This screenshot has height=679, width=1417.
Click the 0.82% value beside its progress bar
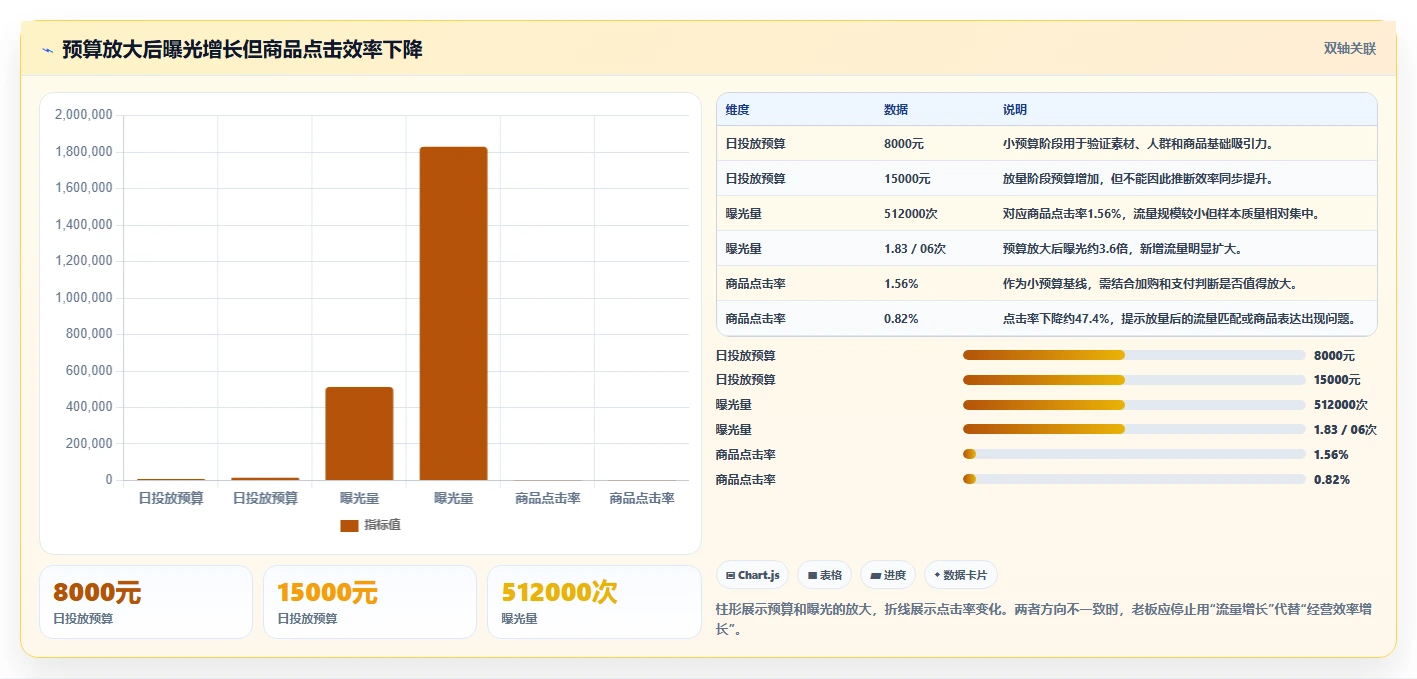point(1331,480)
